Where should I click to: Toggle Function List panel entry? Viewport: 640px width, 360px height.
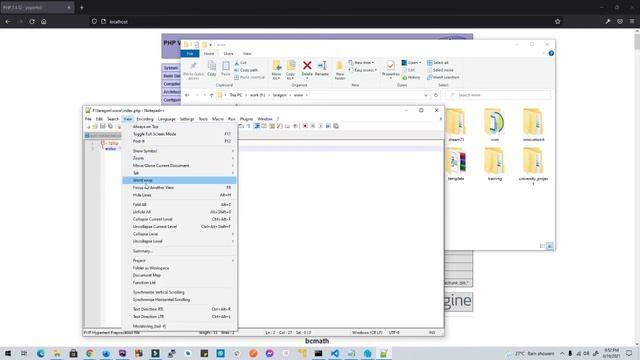click(179, 283)
